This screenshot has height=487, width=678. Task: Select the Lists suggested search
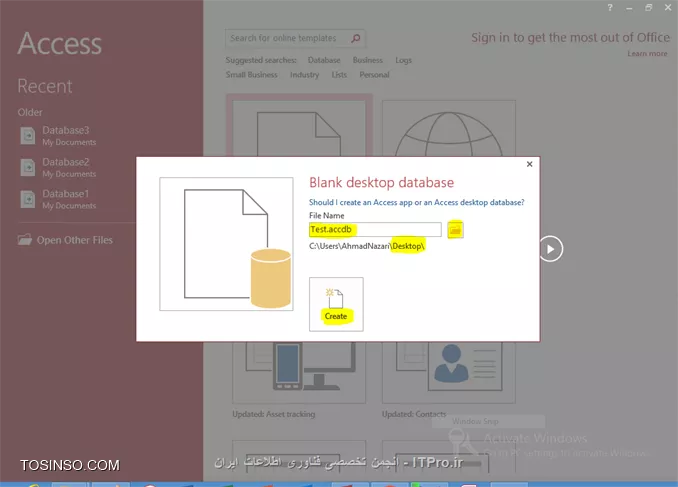click(x=339, y=74)
